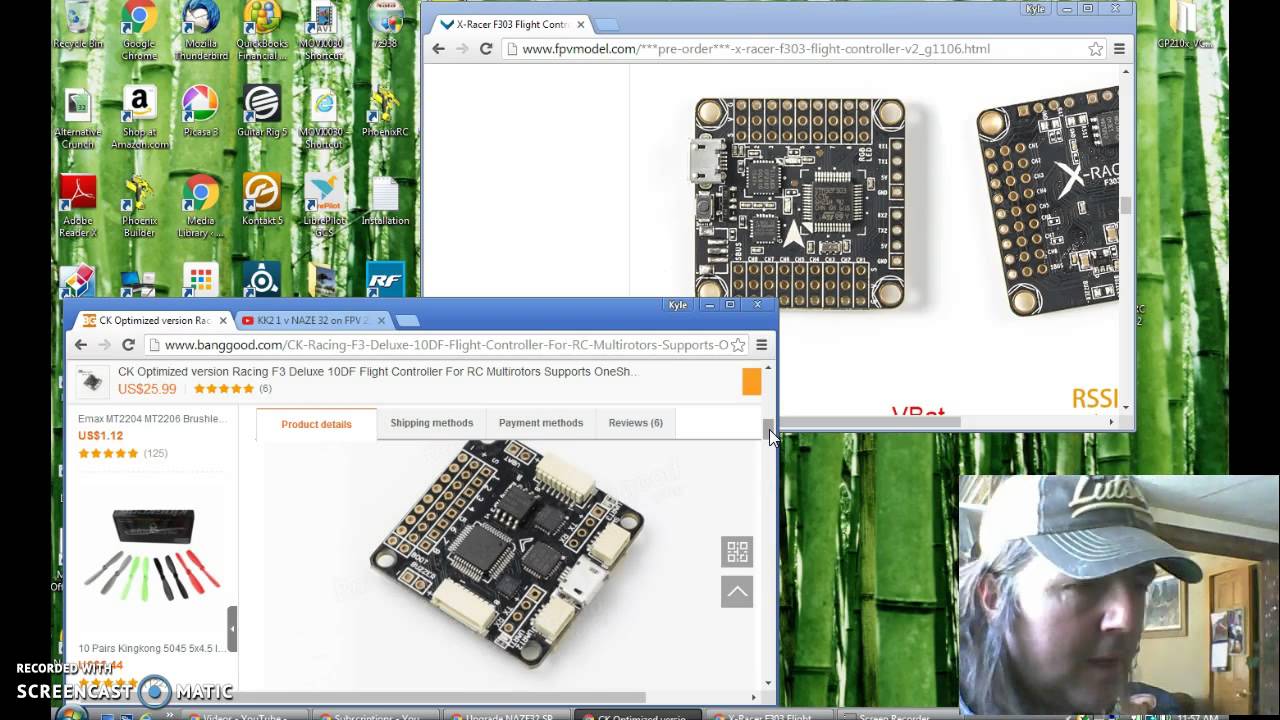Select the MOV0030 shortcut with Internet Explorer icon
This screenshot has width=1280, height=720.
point(323,118)
